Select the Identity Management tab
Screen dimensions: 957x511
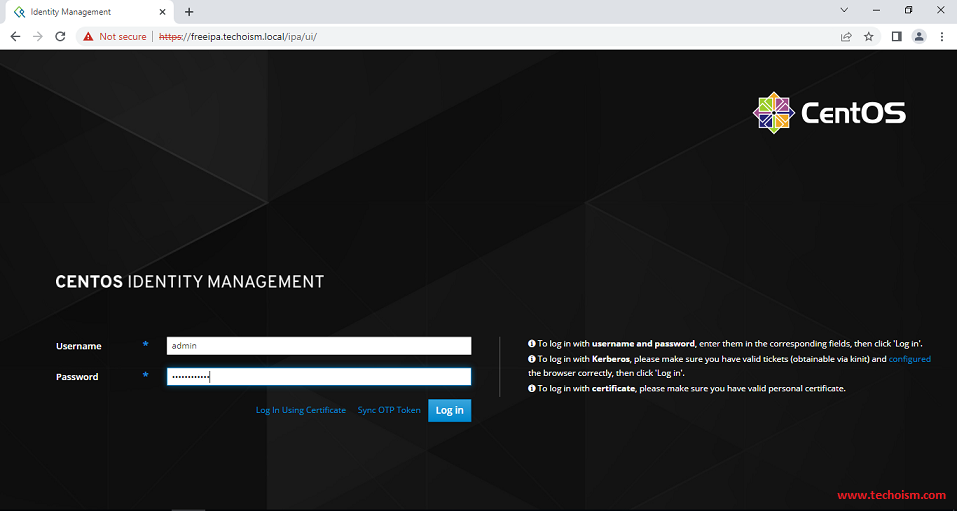88,12
